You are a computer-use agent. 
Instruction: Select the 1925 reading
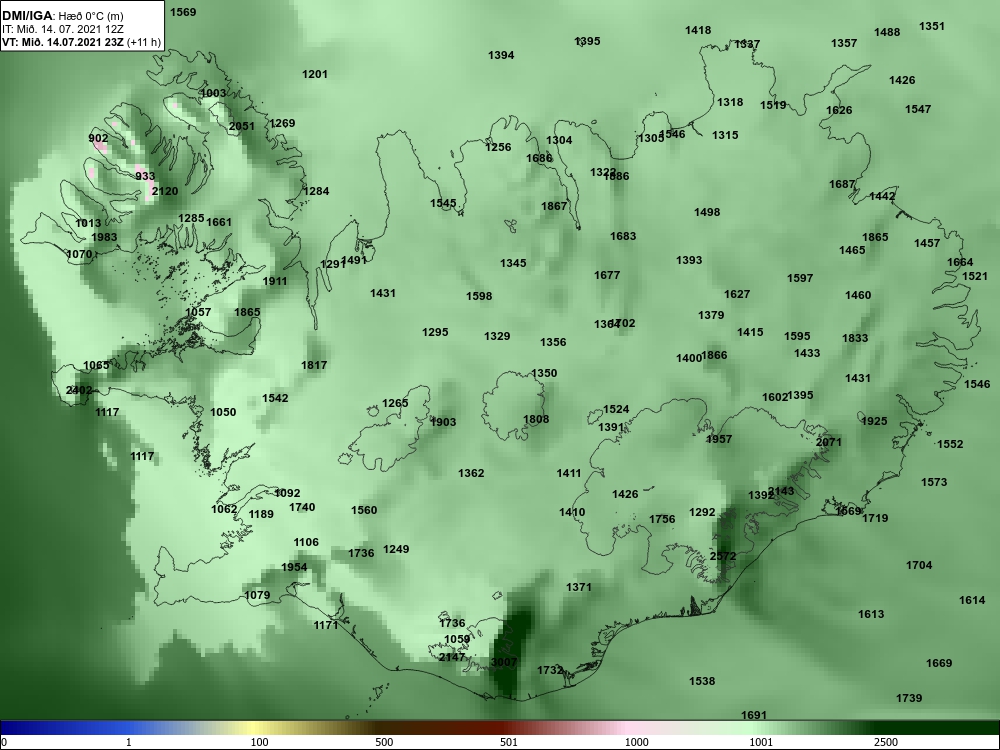[x=874, y=421]
